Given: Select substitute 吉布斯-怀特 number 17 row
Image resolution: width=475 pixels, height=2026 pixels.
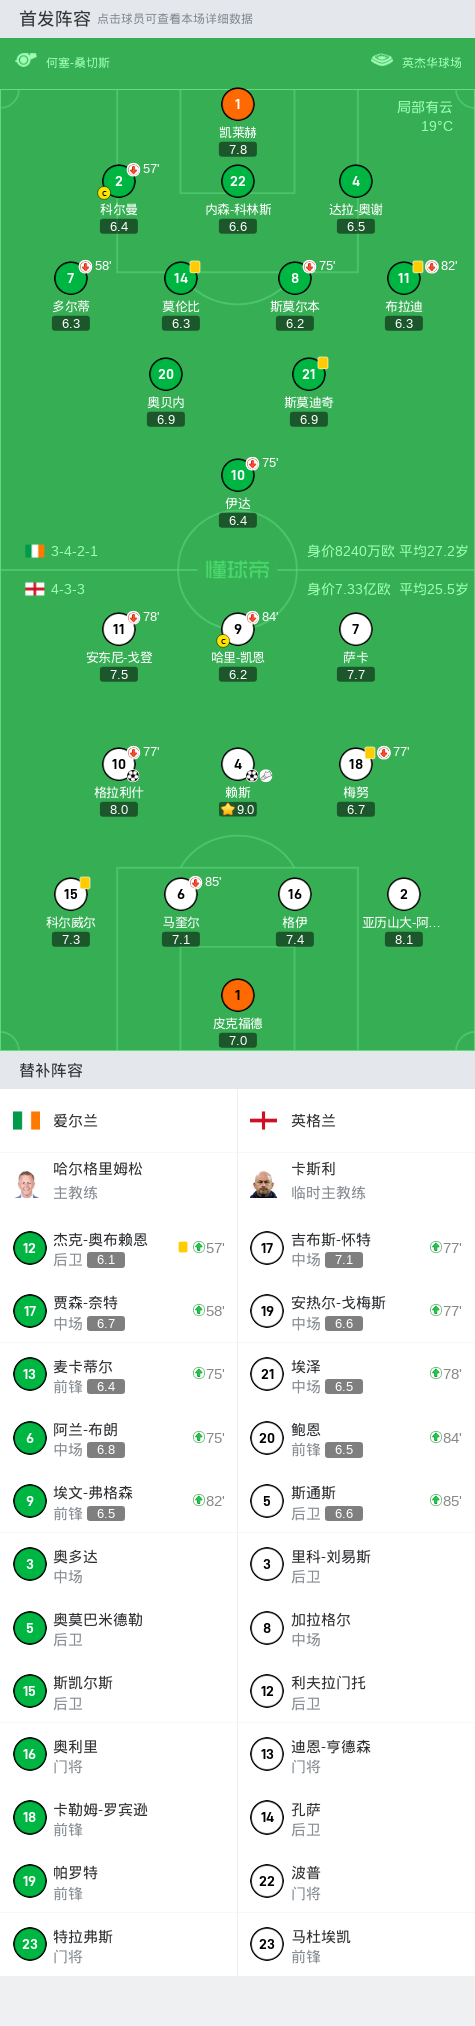Looking at the screenshot, I should [x=356, y=1248].
